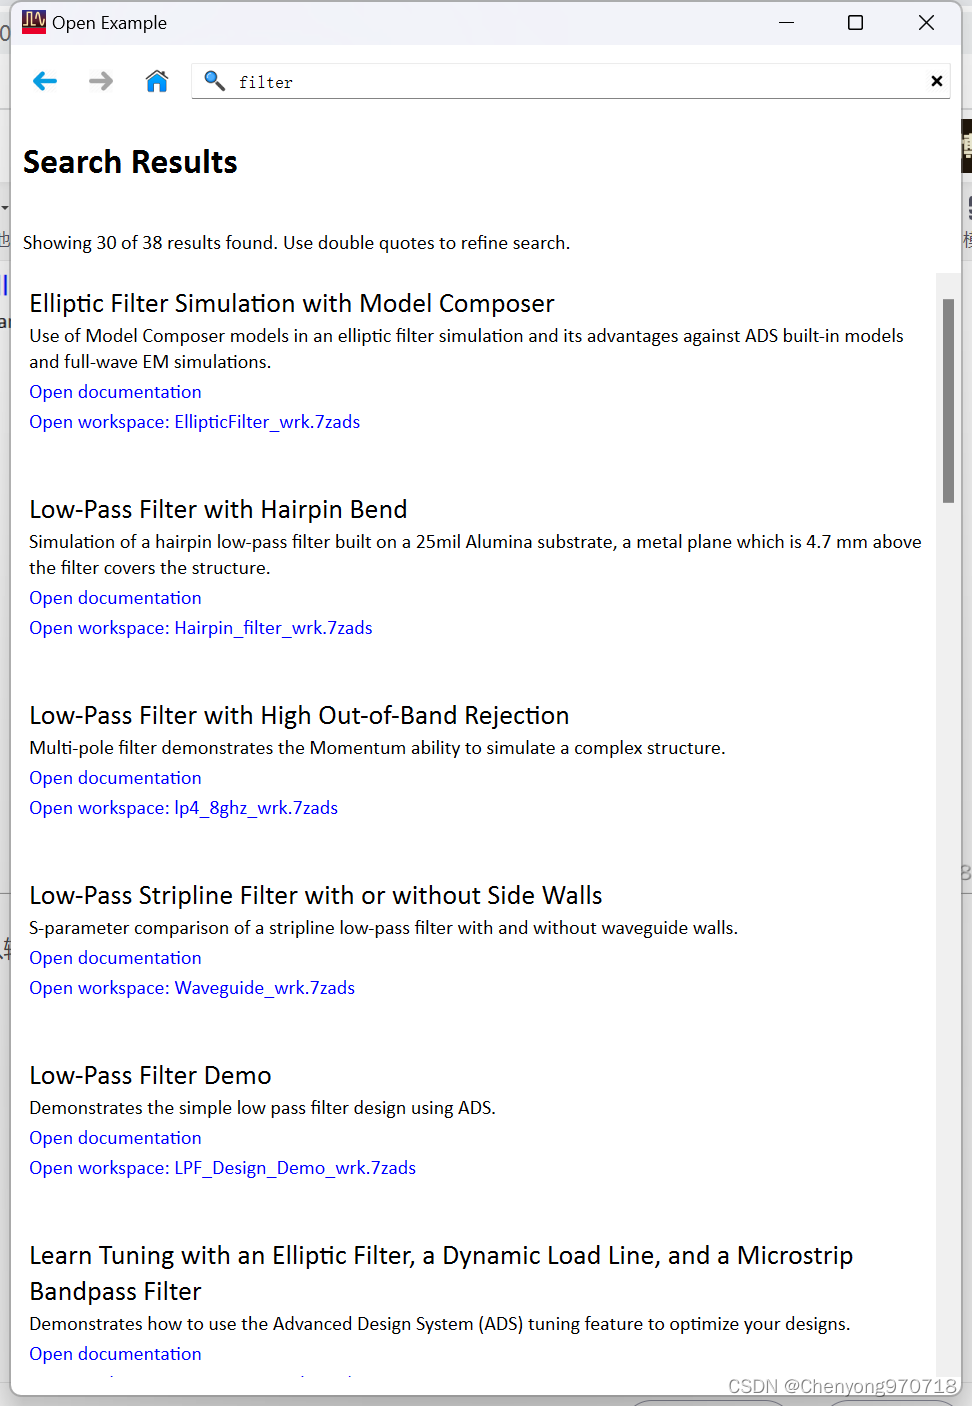Select the Elliptic Filter Simulation result title
Screen dimensions: 972x1406
tap(292, 303)
